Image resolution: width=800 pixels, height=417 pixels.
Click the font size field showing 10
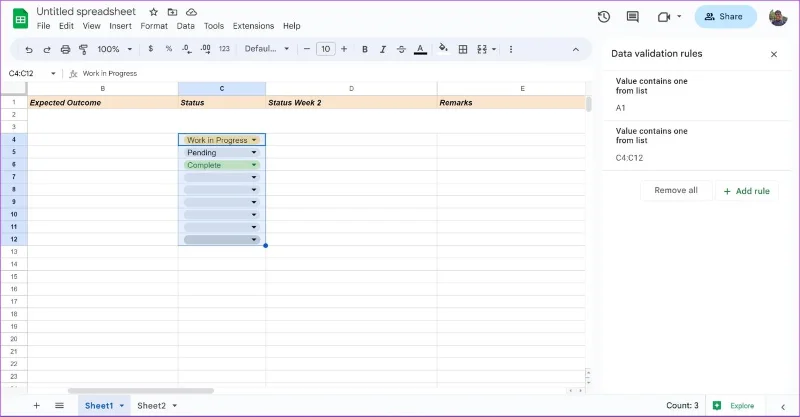(326, 49)
